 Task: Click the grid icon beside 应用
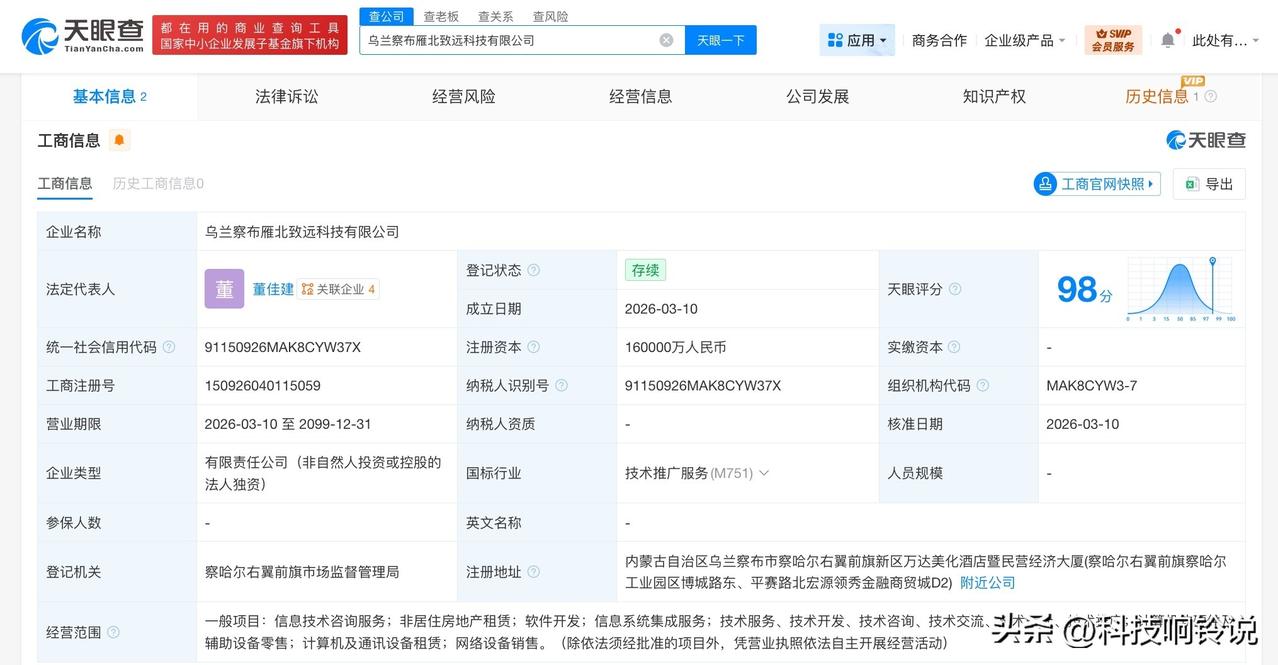point(835,38)
